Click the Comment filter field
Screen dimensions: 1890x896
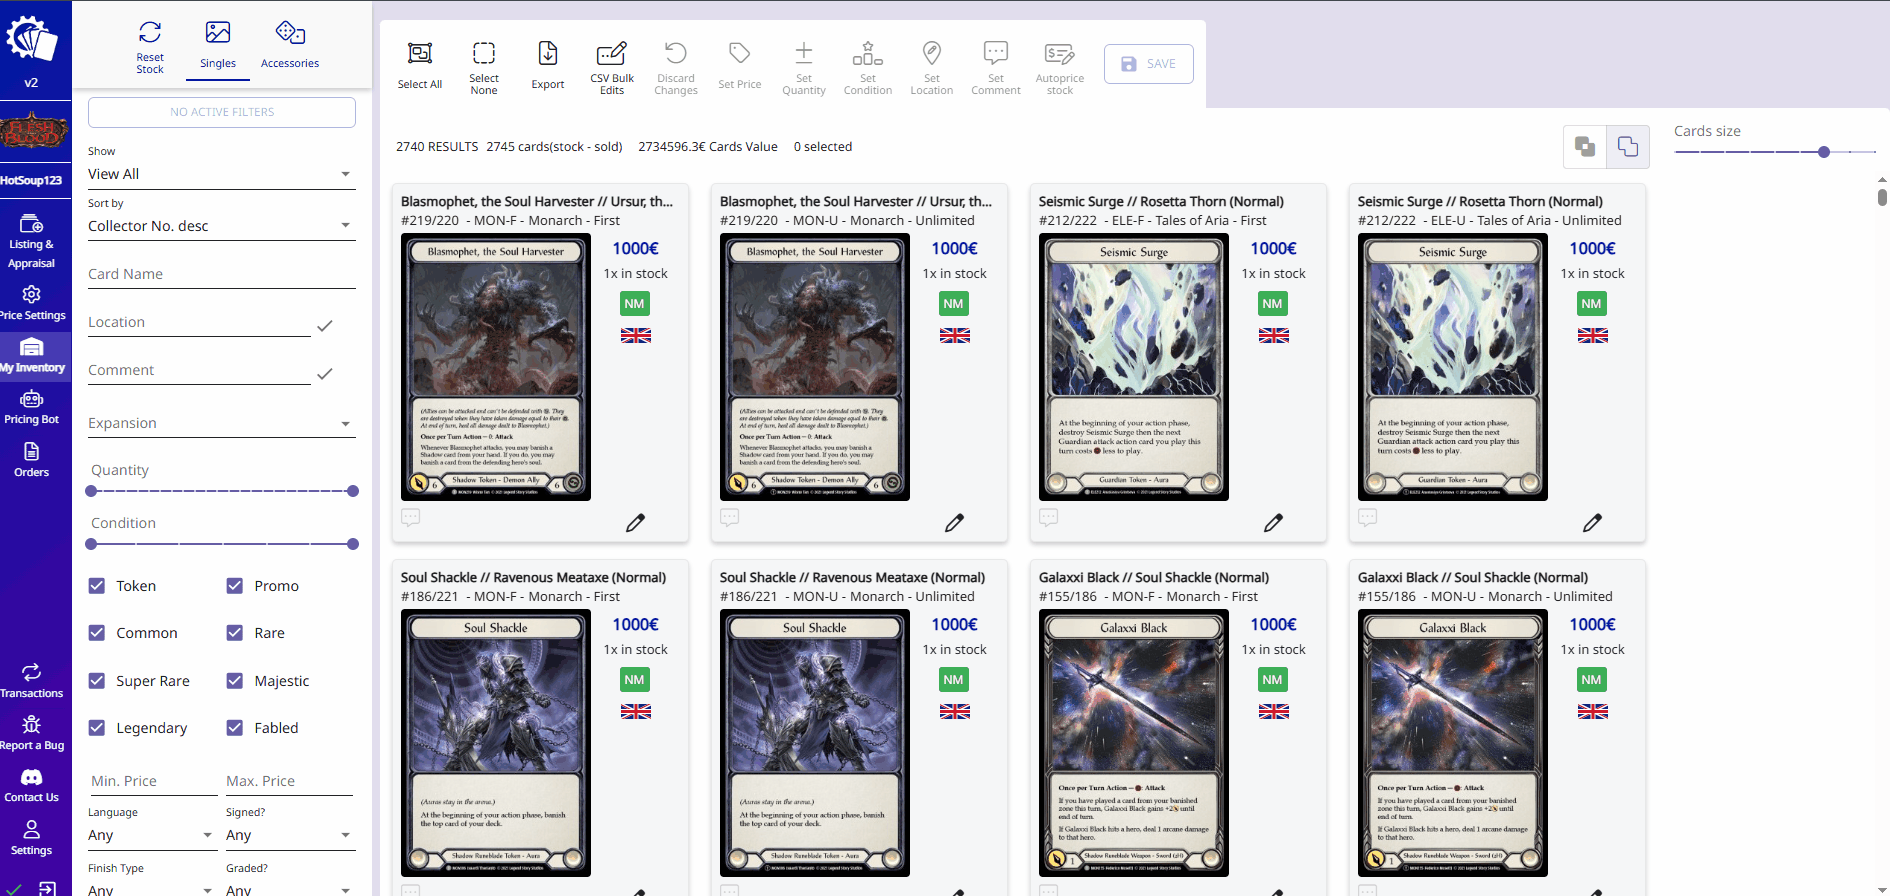point(199,370)
